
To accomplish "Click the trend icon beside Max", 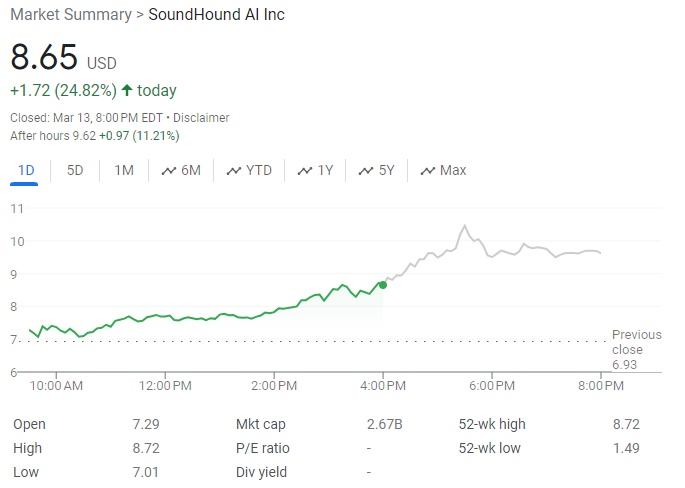I will coord(428,171).
